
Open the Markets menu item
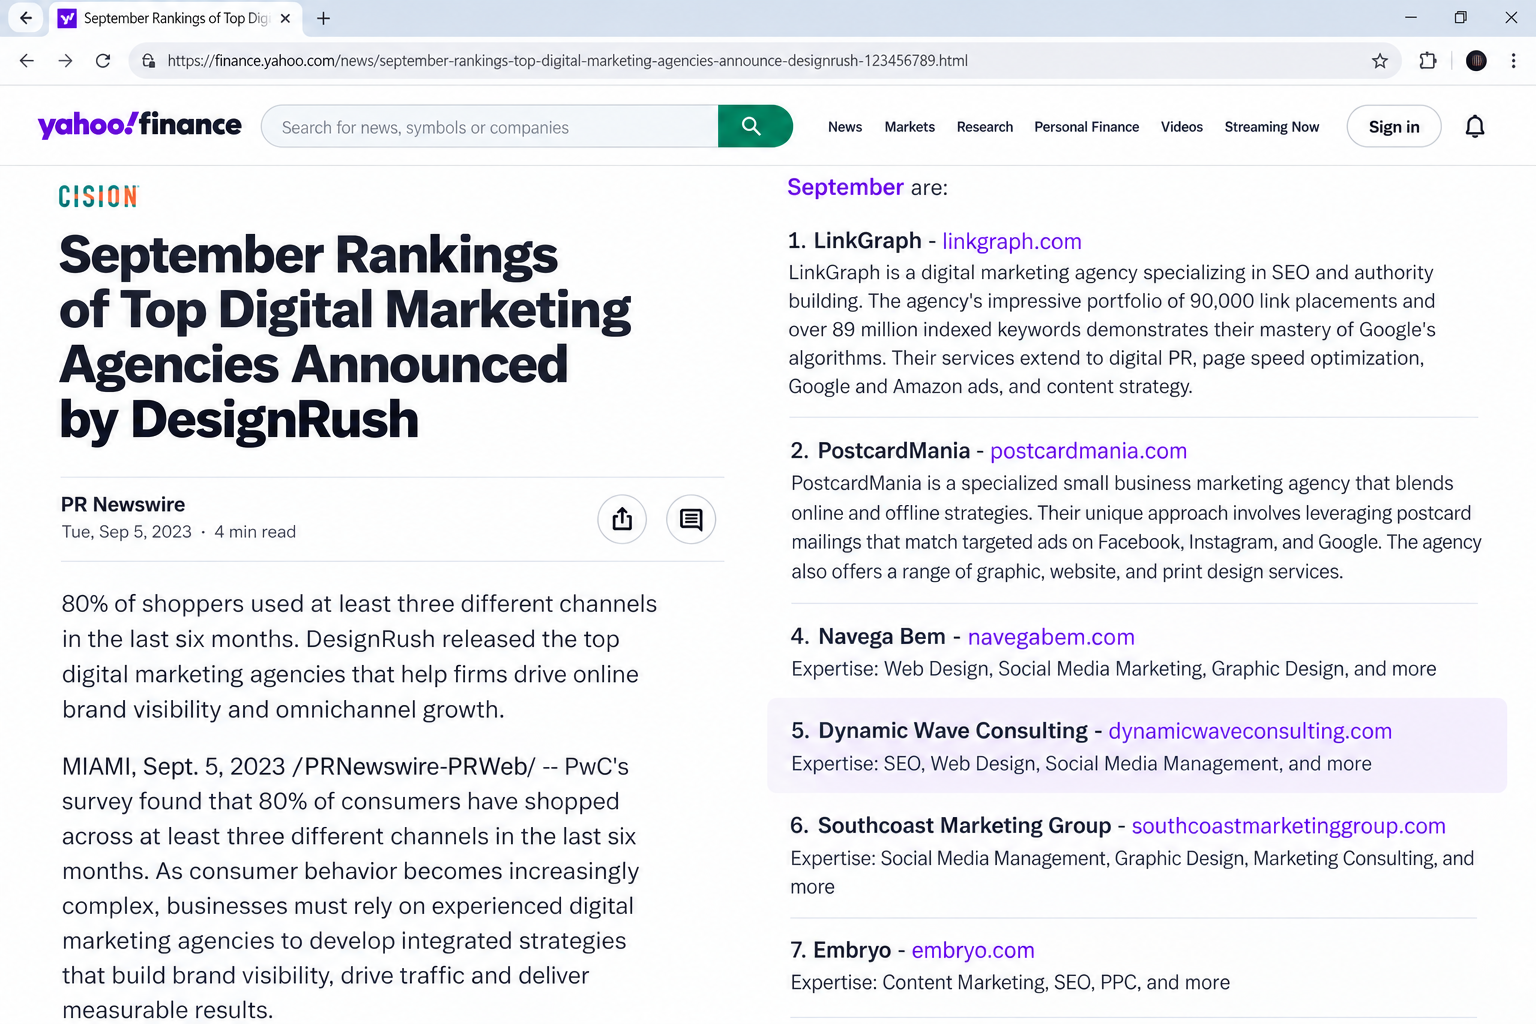(909, 127)
